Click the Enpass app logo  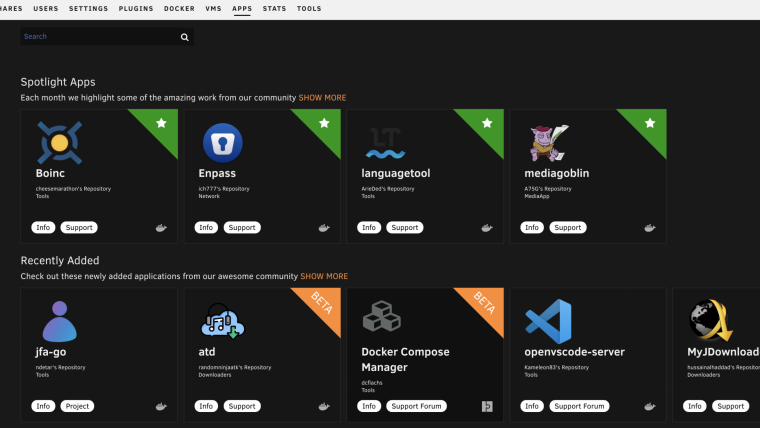point(222,143)
